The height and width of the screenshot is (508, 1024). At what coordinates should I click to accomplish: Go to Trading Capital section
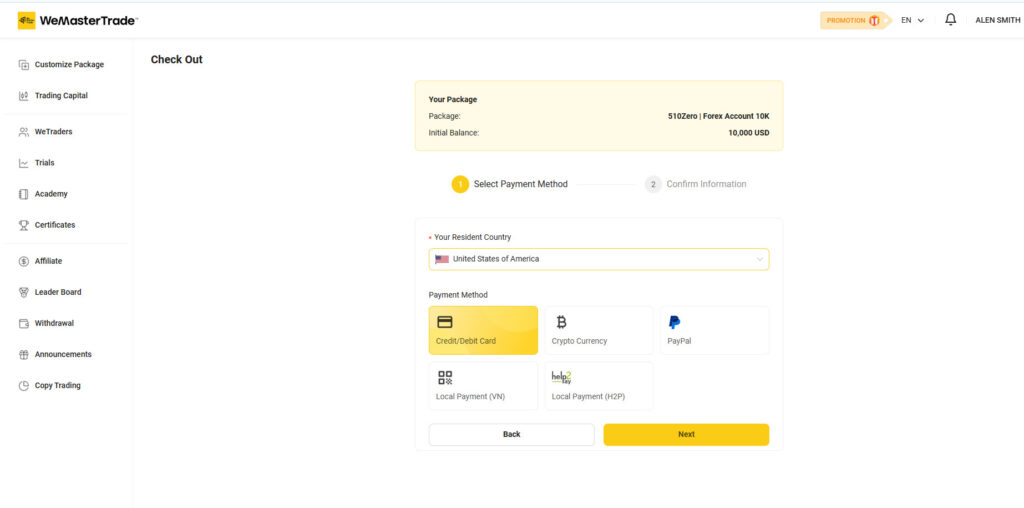pos(60,96)
